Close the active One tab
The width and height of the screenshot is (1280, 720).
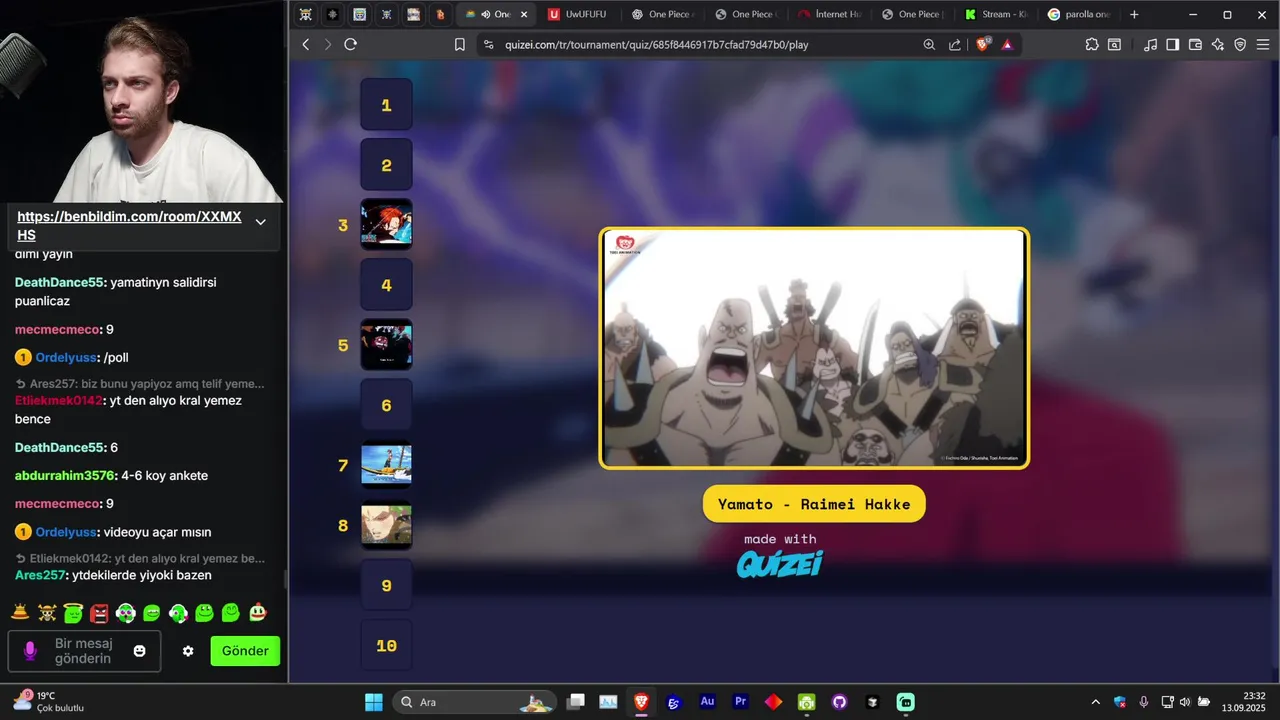524,14
